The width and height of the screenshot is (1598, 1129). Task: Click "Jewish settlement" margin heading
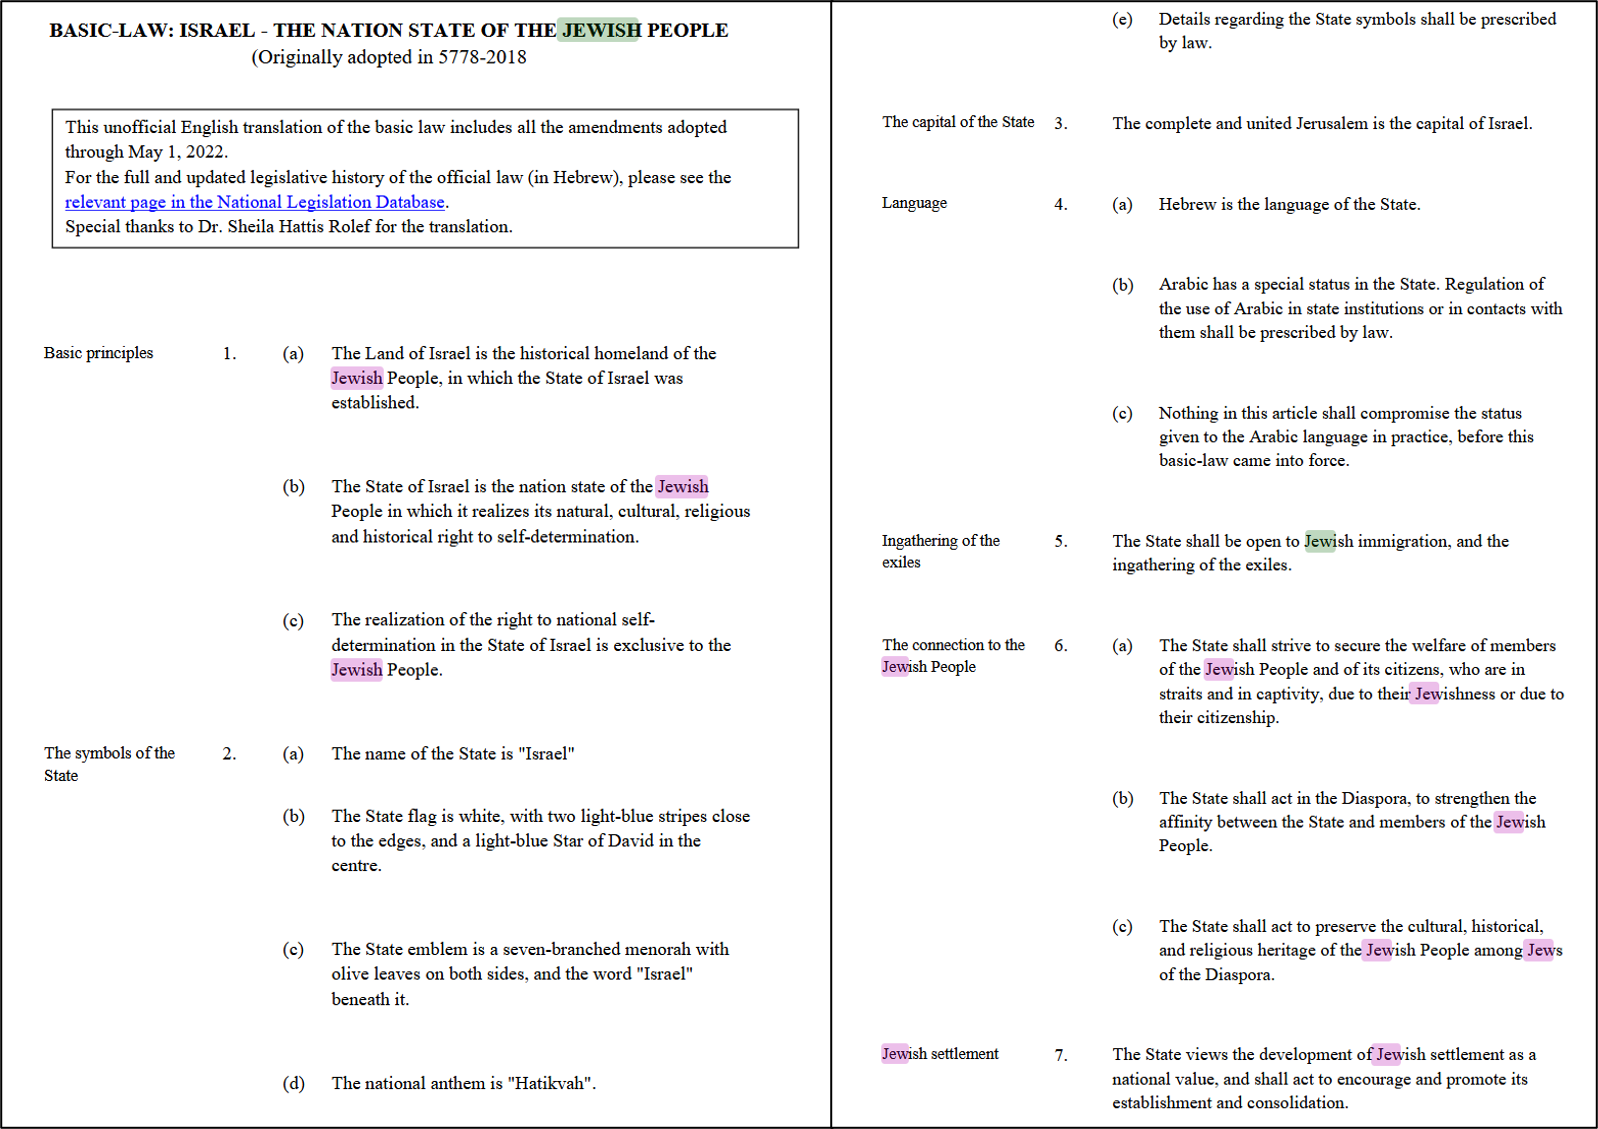coord(940,1054)
